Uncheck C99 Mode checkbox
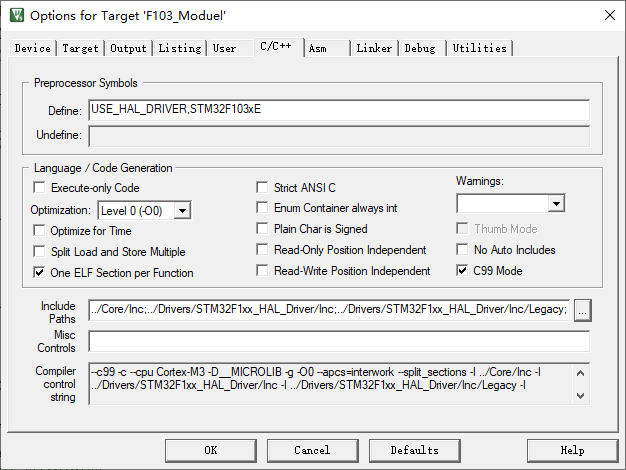 click(462, 271)
